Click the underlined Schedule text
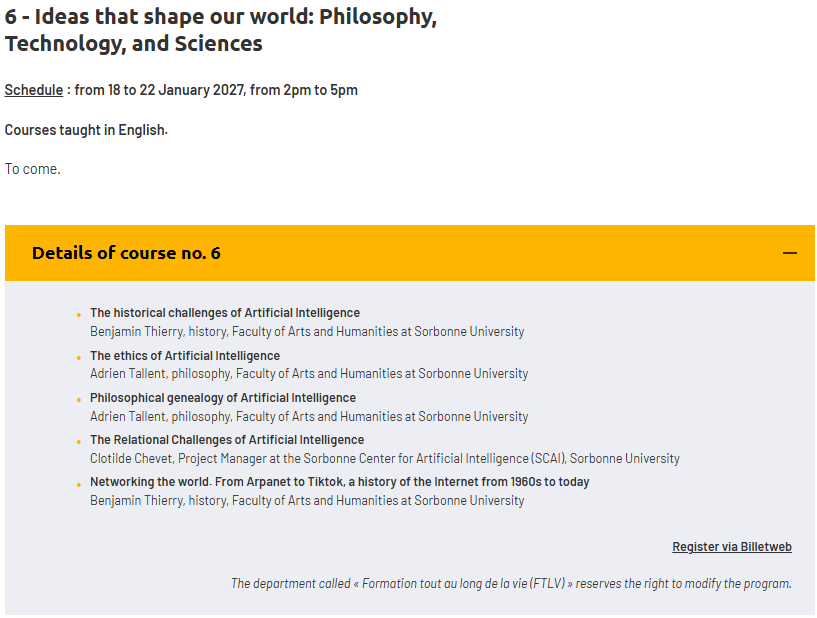This screenshot has height=618, width=817. (x=34, y=90)
